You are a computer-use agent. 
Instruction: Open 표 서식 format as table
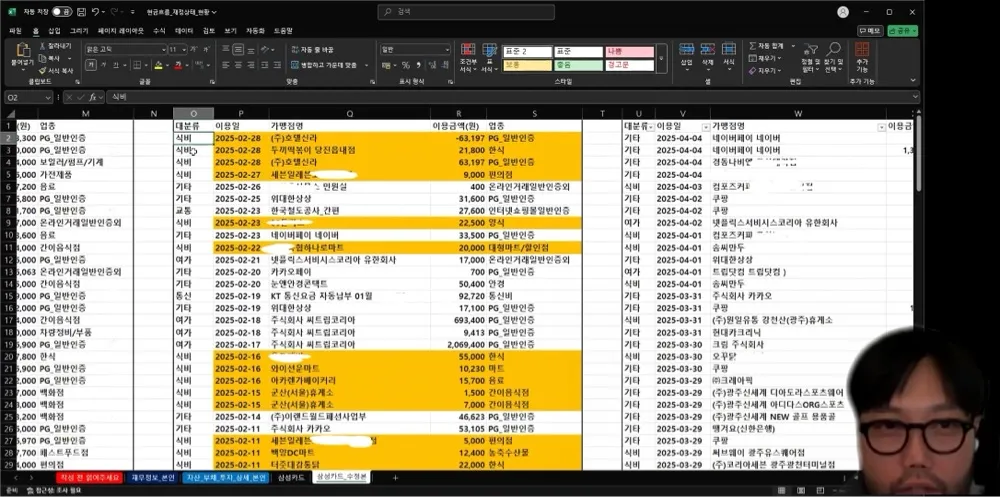tap(489, 57)
